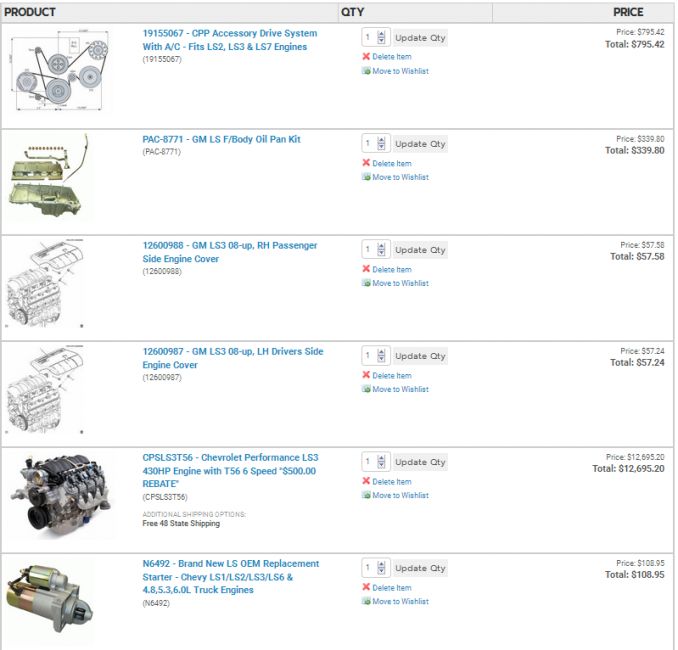This screenshot has height=650, width=678.
Task: Click Delete Item text for 19155067 drive system
Action: [392, 57]
